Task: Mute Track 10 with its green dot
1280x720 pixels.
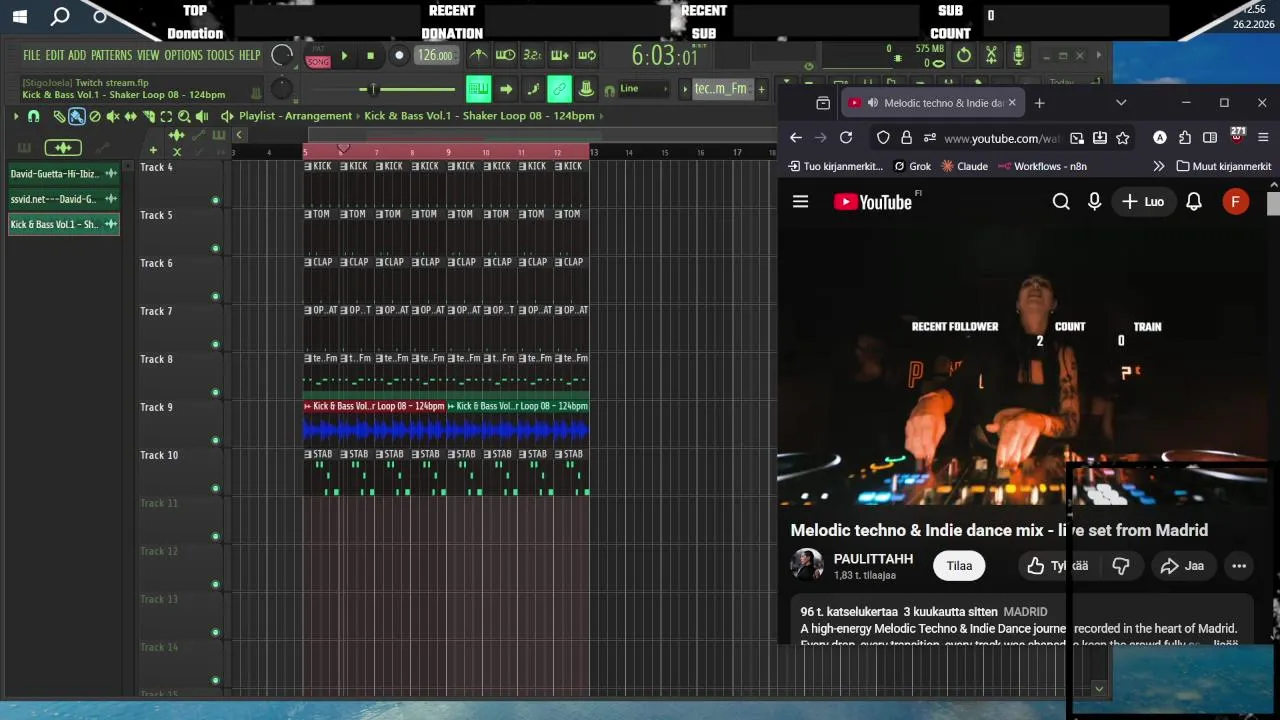Action: click(x=215, y=489)
